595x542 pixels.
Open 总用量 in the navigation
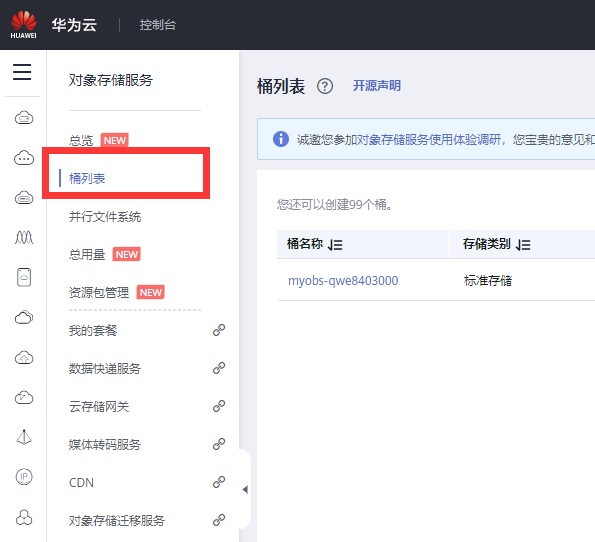click(x=87, y=254)
